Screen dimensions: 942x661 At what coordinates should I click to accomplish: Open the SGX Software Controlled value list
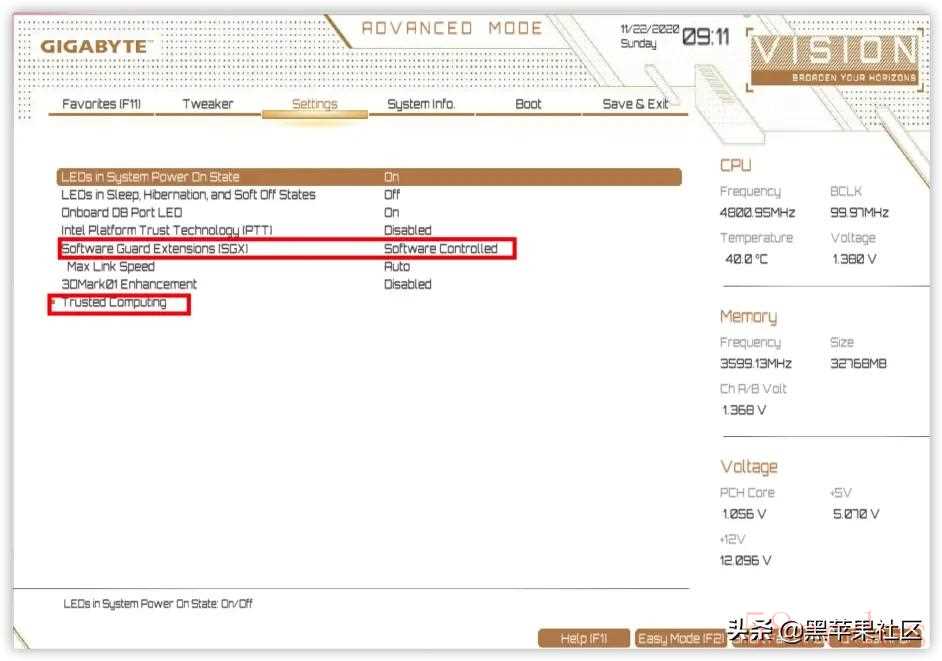tap(440, 249)
